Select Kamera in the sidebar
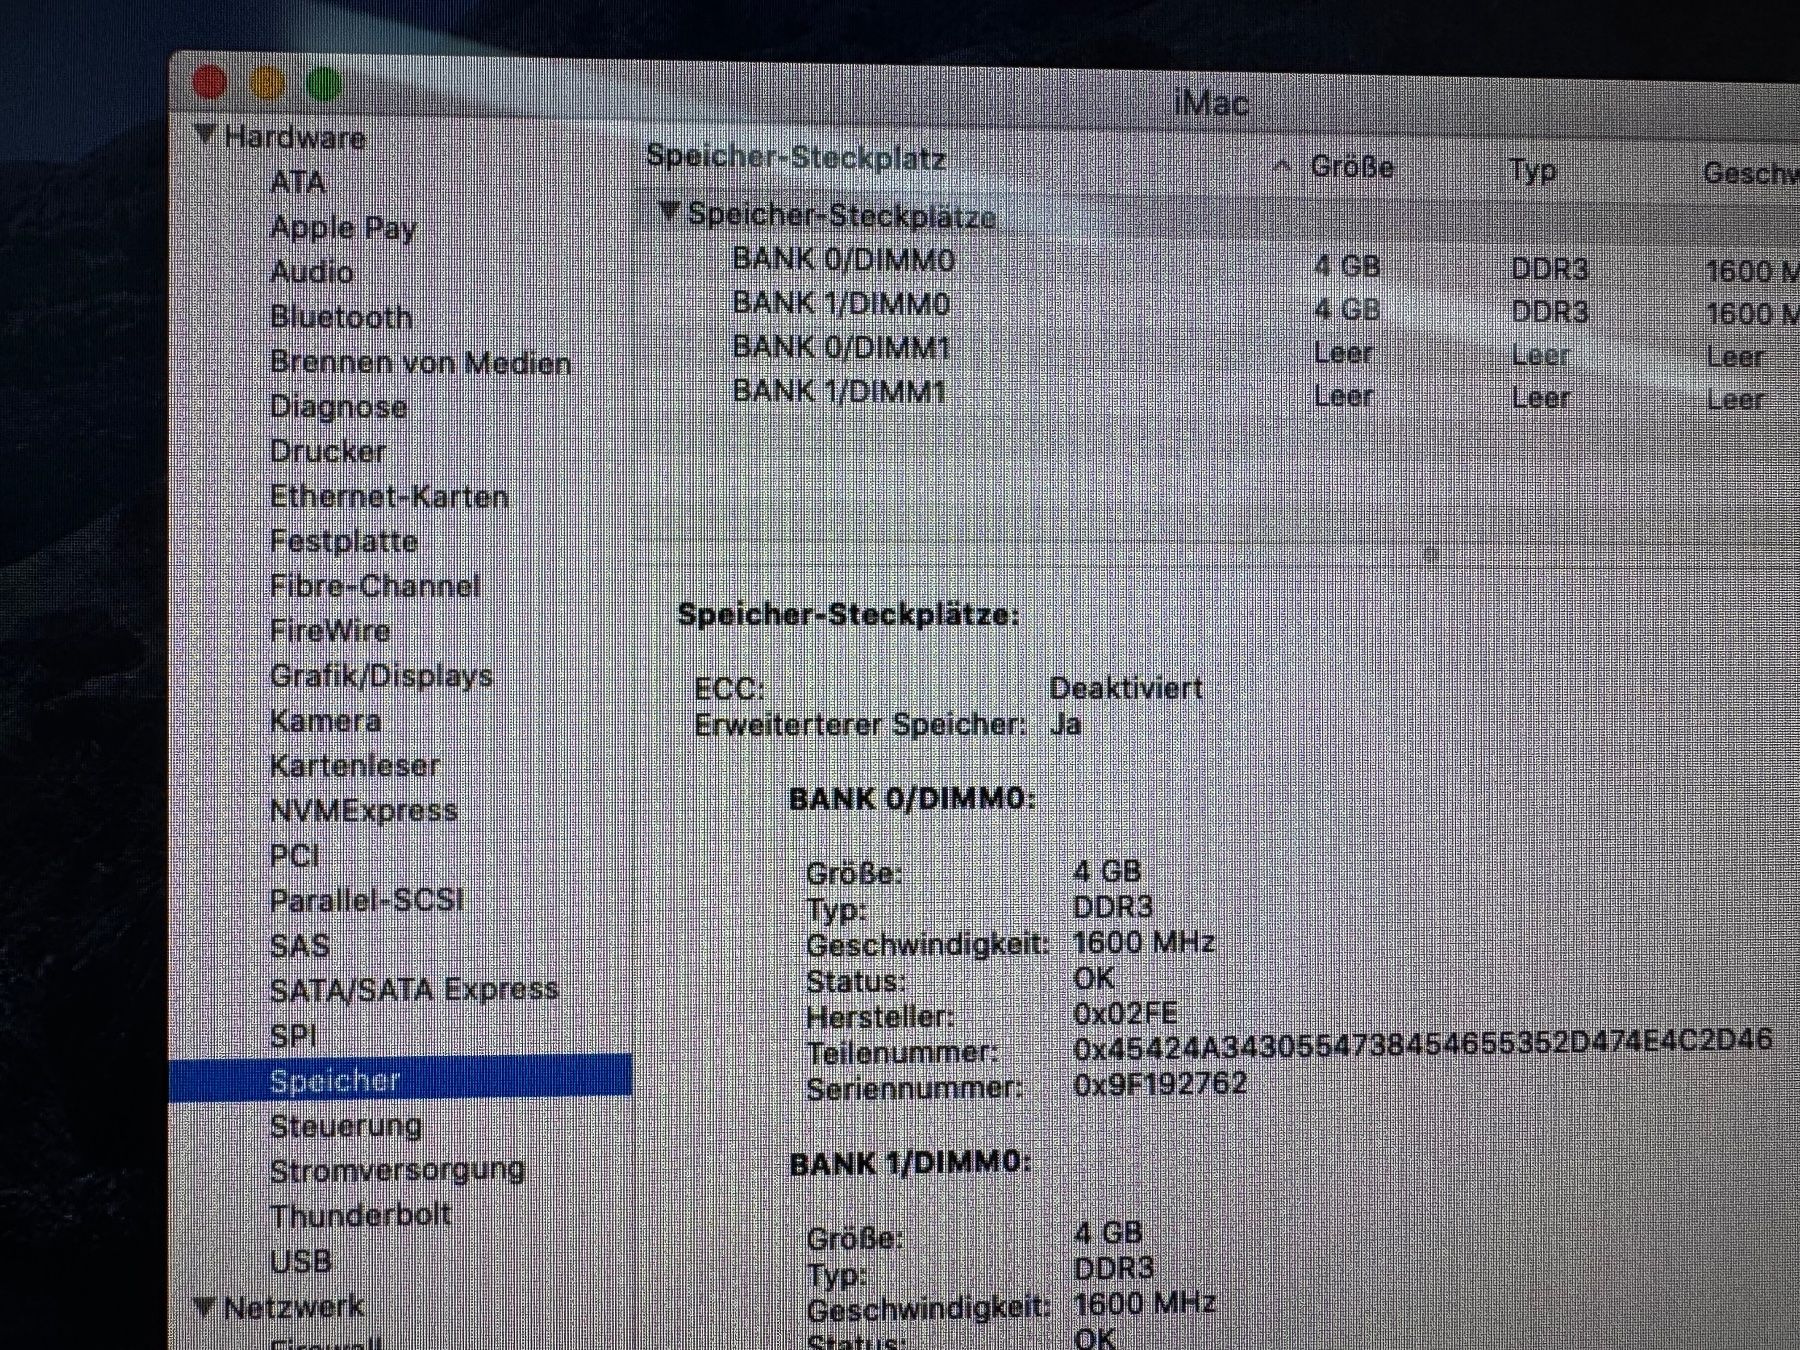Image resolution: width=1800 pixels, height=1350 pixels. point(325,721)
